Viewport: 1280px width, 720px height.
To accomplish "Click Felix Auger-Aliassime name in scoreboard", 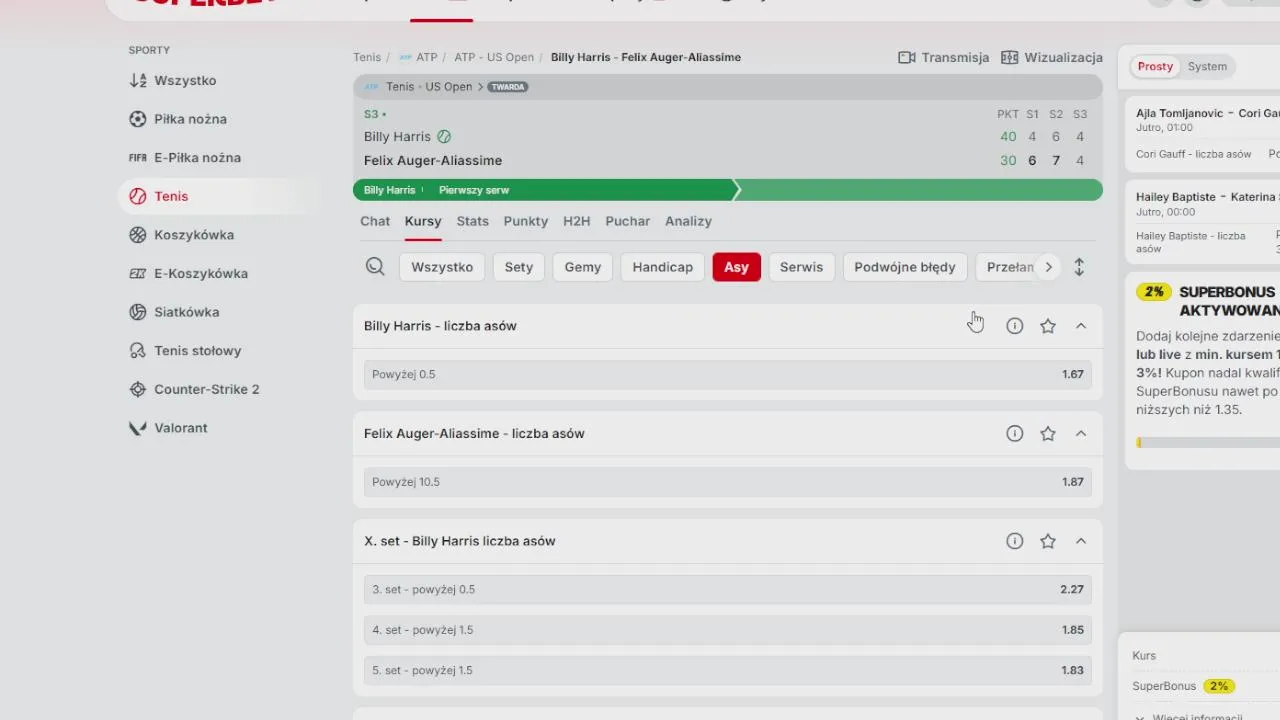I will (433, 161).
